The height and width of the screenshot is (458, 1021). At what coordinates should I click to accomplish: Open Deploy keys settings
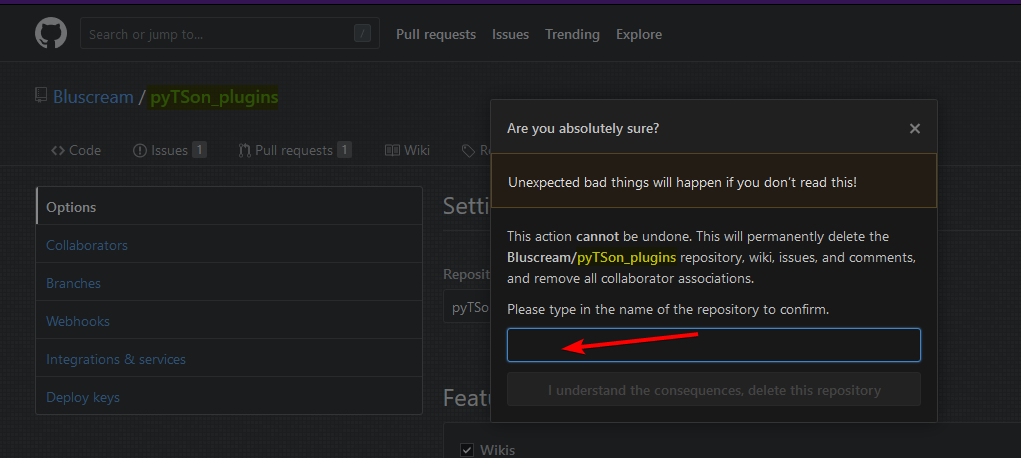coord(229,397)
